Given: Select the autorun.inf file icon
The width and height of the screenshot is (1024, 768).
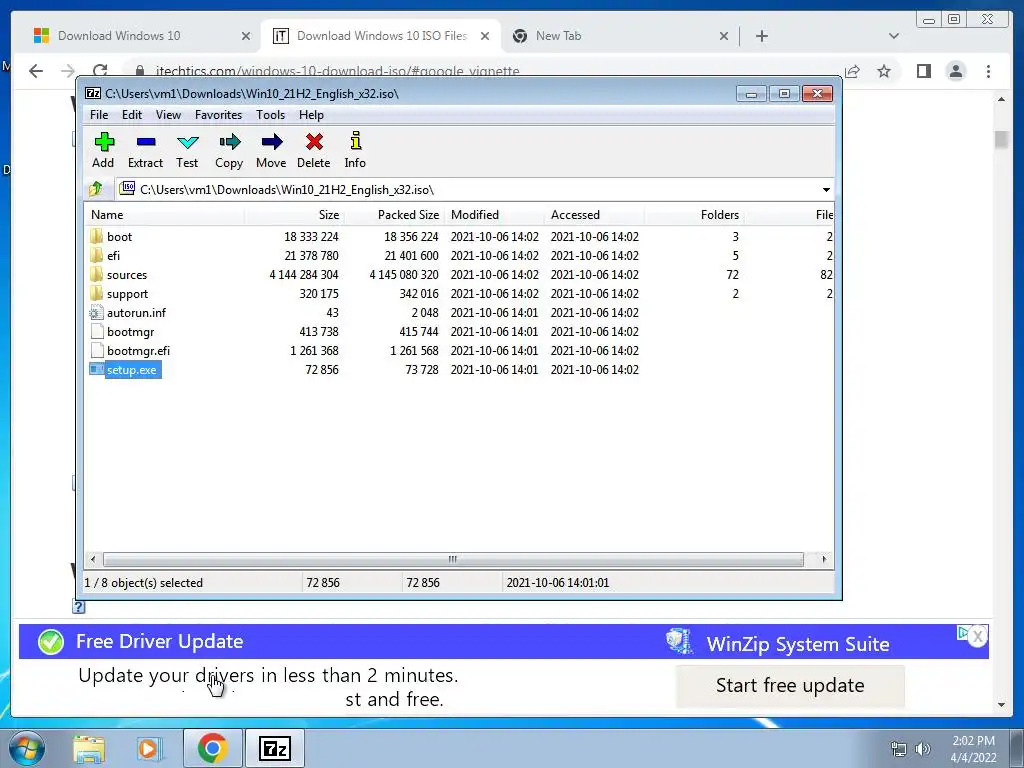Looking at the screenshot, I should 97,312.
